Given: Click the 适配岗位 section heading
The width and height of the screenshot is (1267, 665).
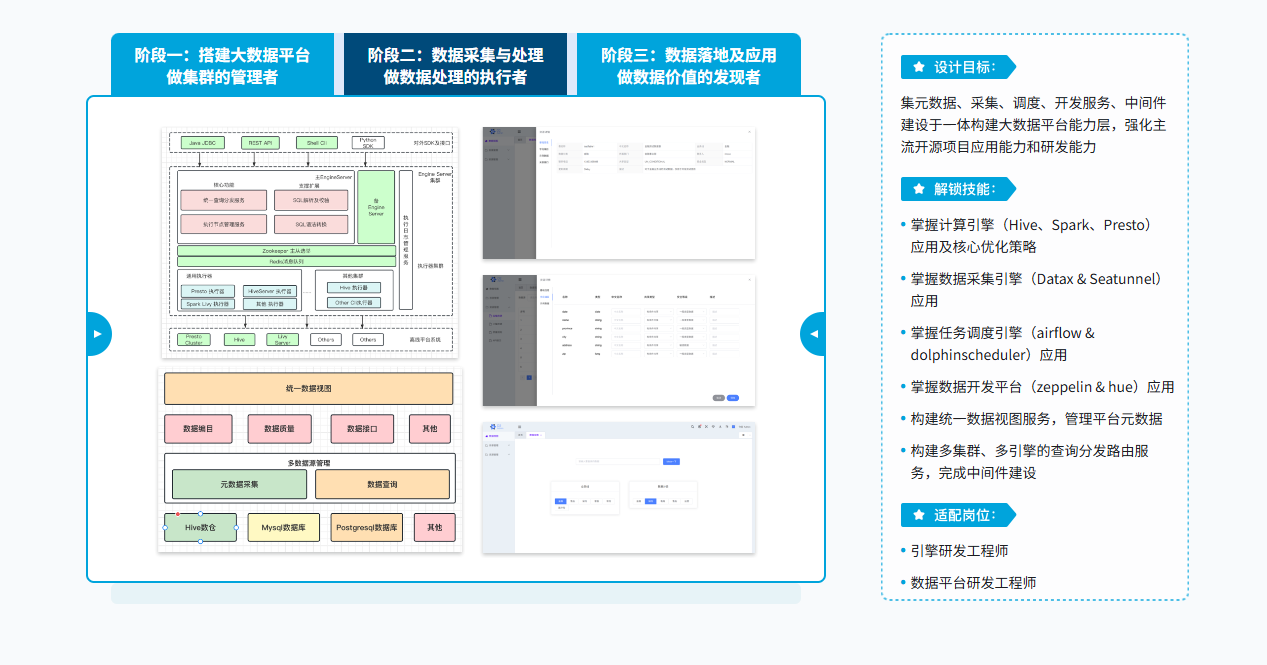Looking at the screenshot, I should pos(964,515).
